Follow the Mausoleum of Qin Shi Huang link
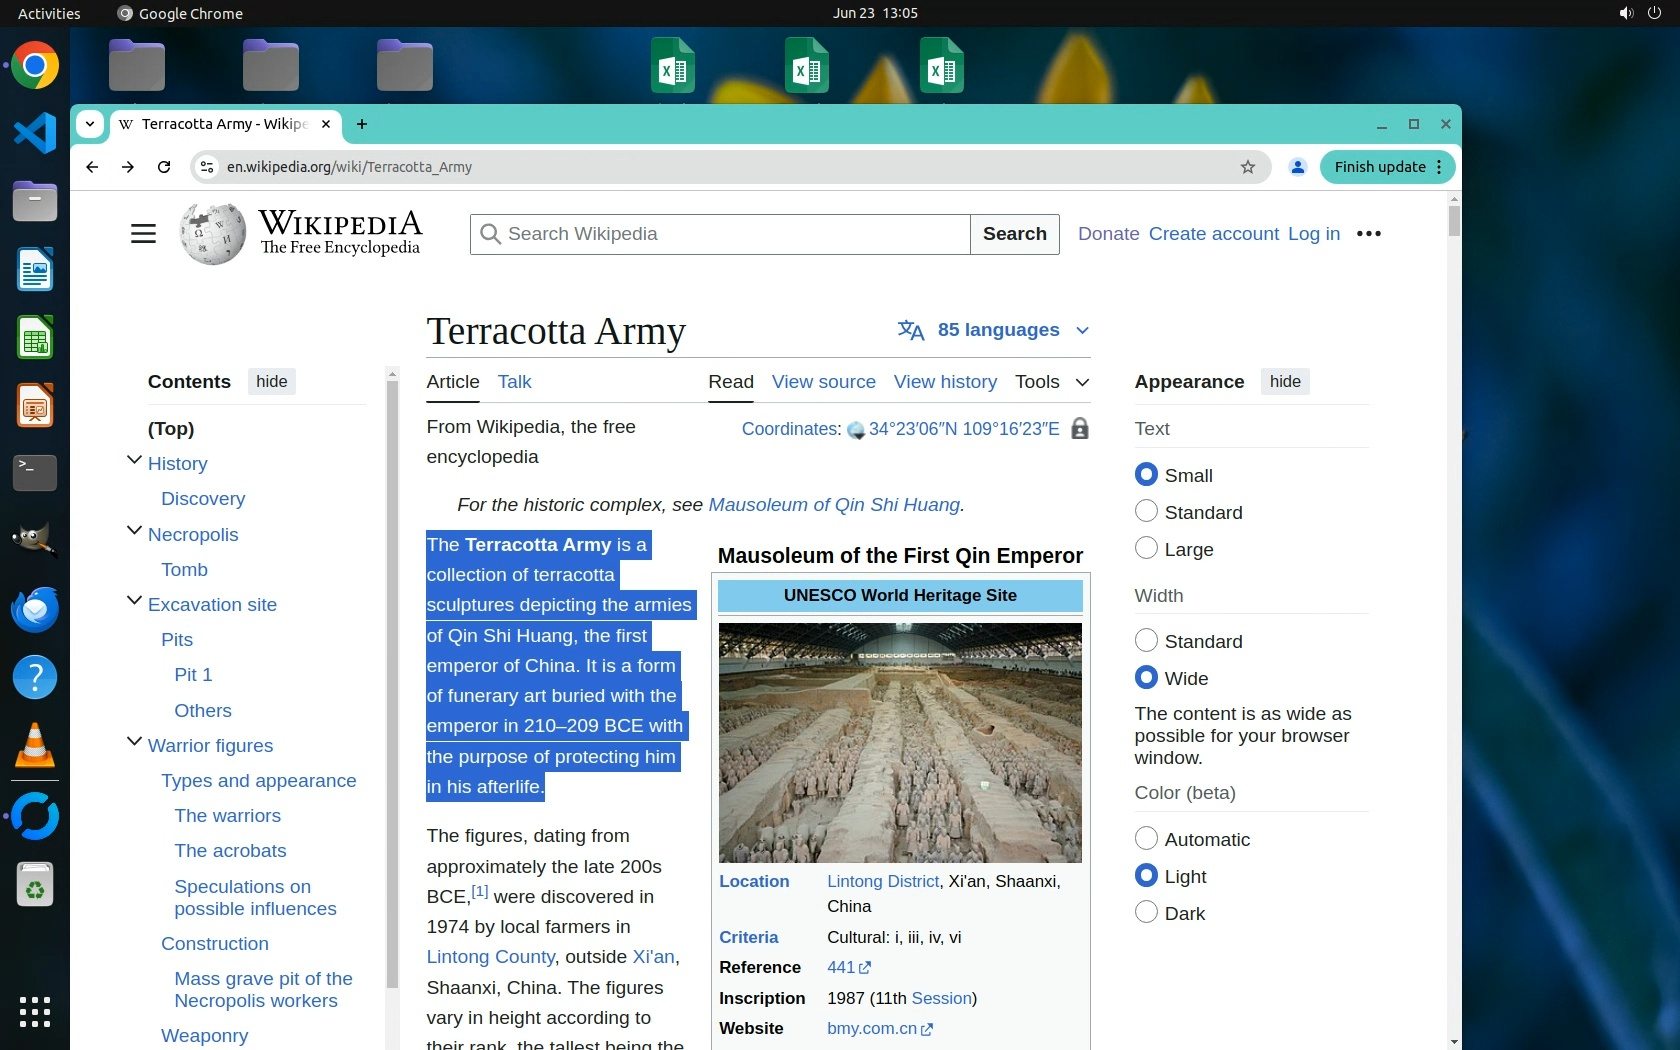 pyautogui.click(x=833, y=505)
